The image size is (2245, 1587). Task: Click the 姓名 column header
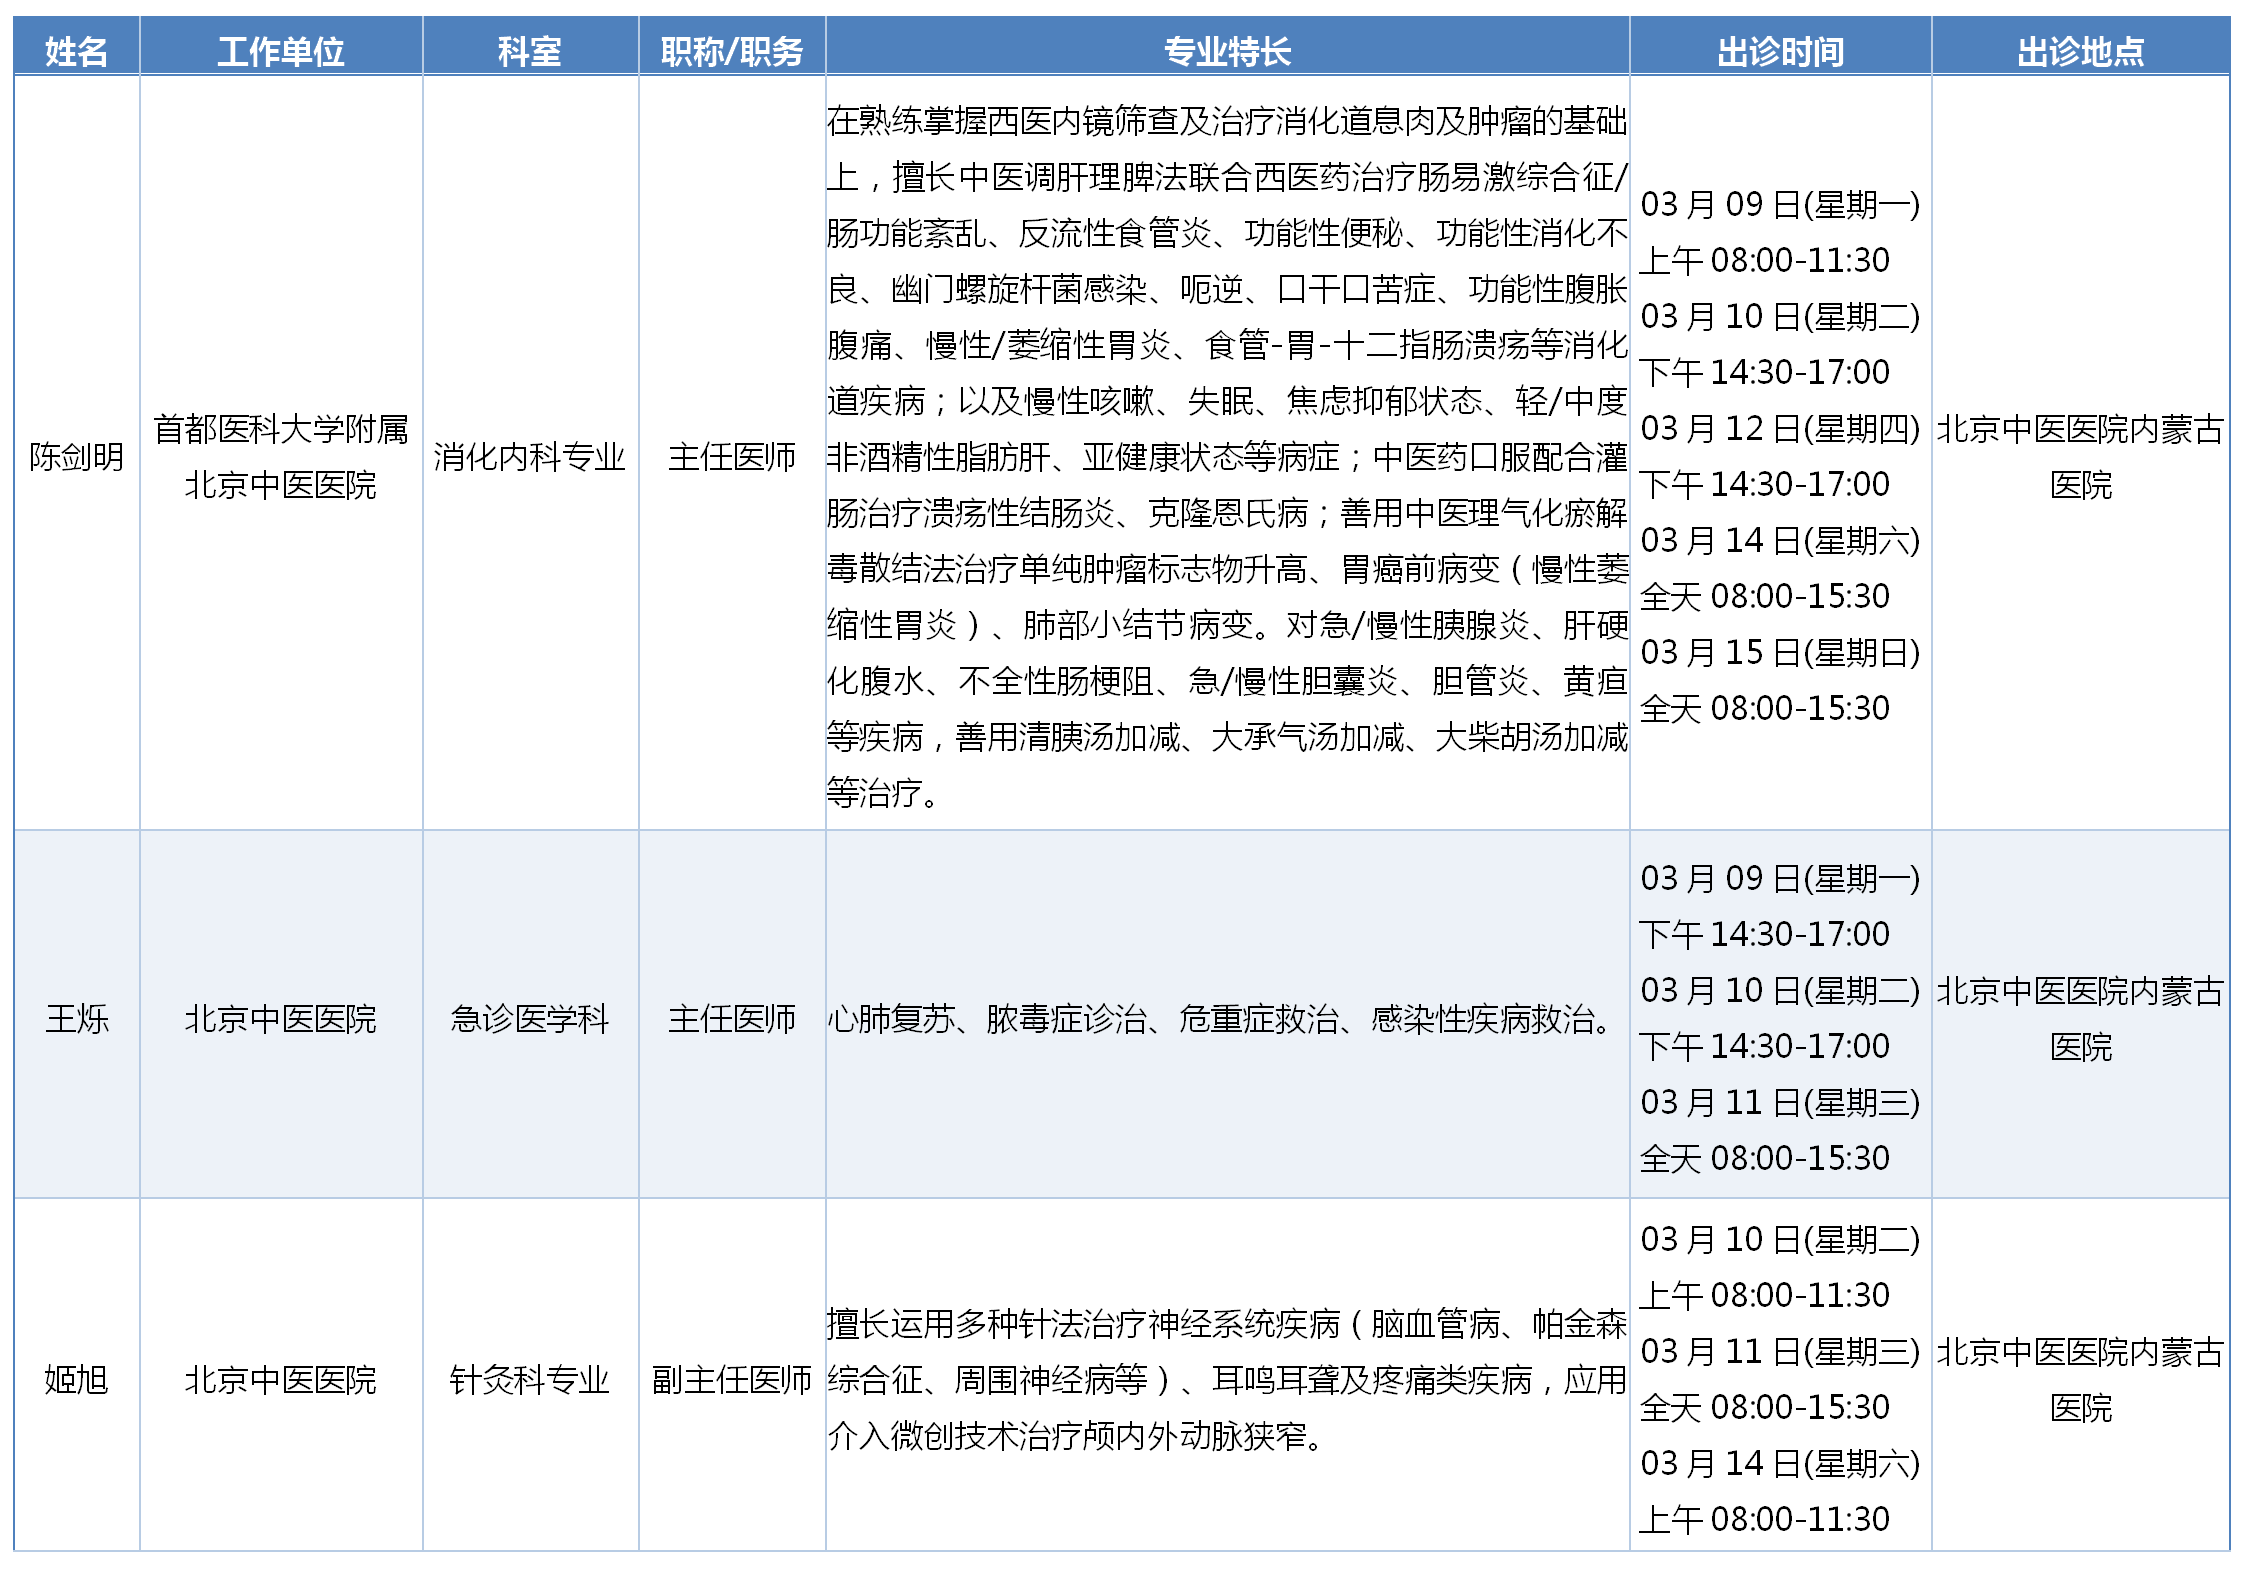(x=76, y=51)
